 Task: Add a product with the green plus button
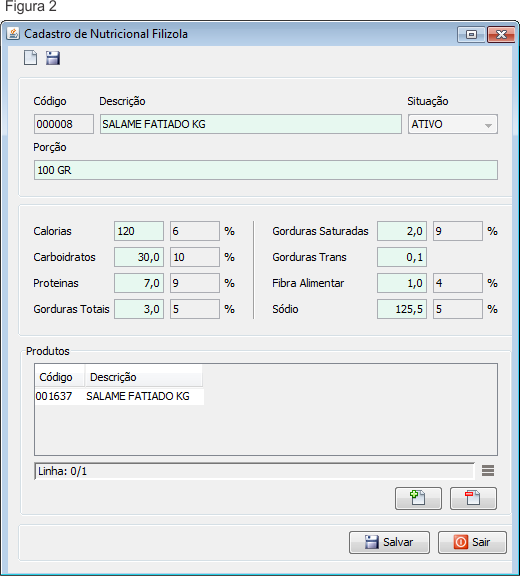(x=418, y=498)
